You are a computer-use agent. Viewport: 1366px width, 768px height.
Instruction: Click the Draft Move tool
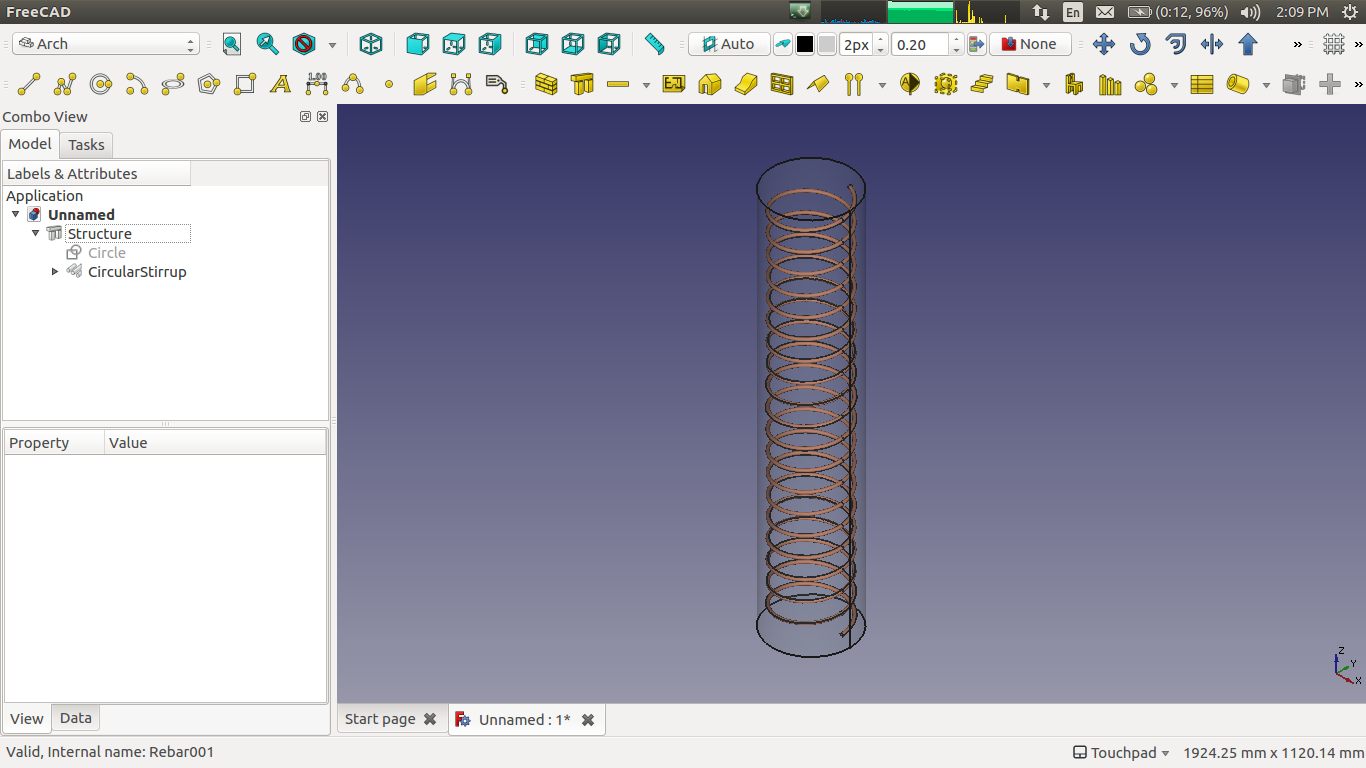pos(1104,44)
